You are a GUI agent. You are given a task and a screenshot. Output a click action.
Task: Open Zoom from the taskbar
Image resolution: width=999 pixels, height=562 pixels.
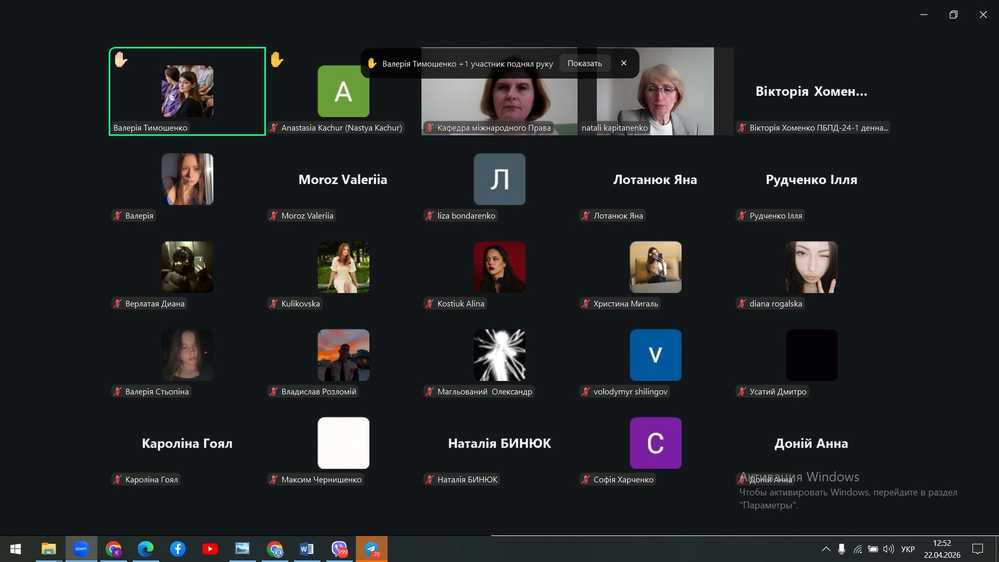[81, 549]
